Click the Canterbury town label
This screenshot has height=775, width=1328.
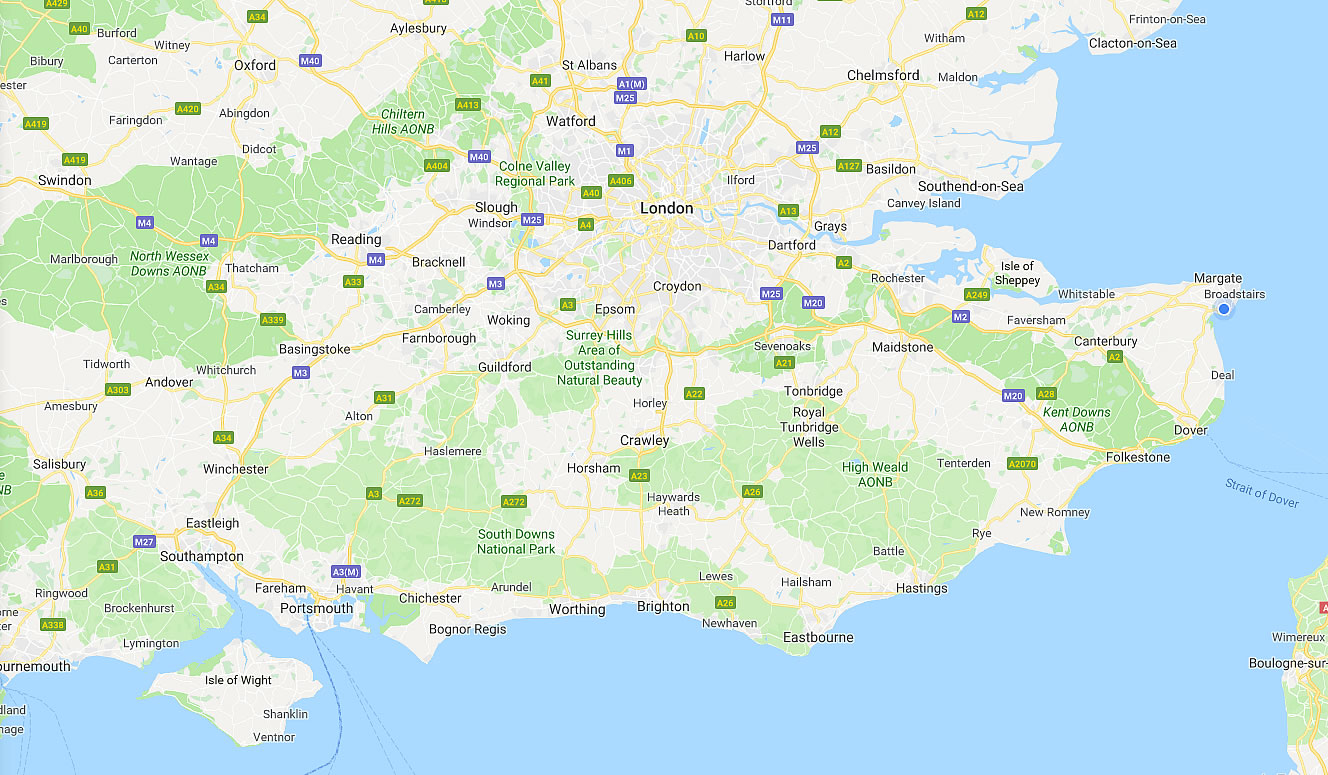coord(1107,341)
